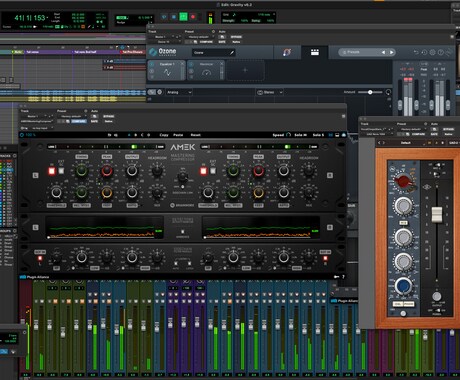Click the Ozone preset name field
The width and height of the screenshot is (460, 380).
point(213,53)
